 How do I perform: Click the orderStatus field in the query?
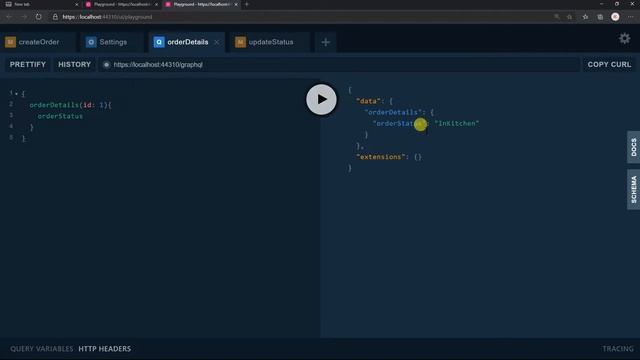click(60, 116)
